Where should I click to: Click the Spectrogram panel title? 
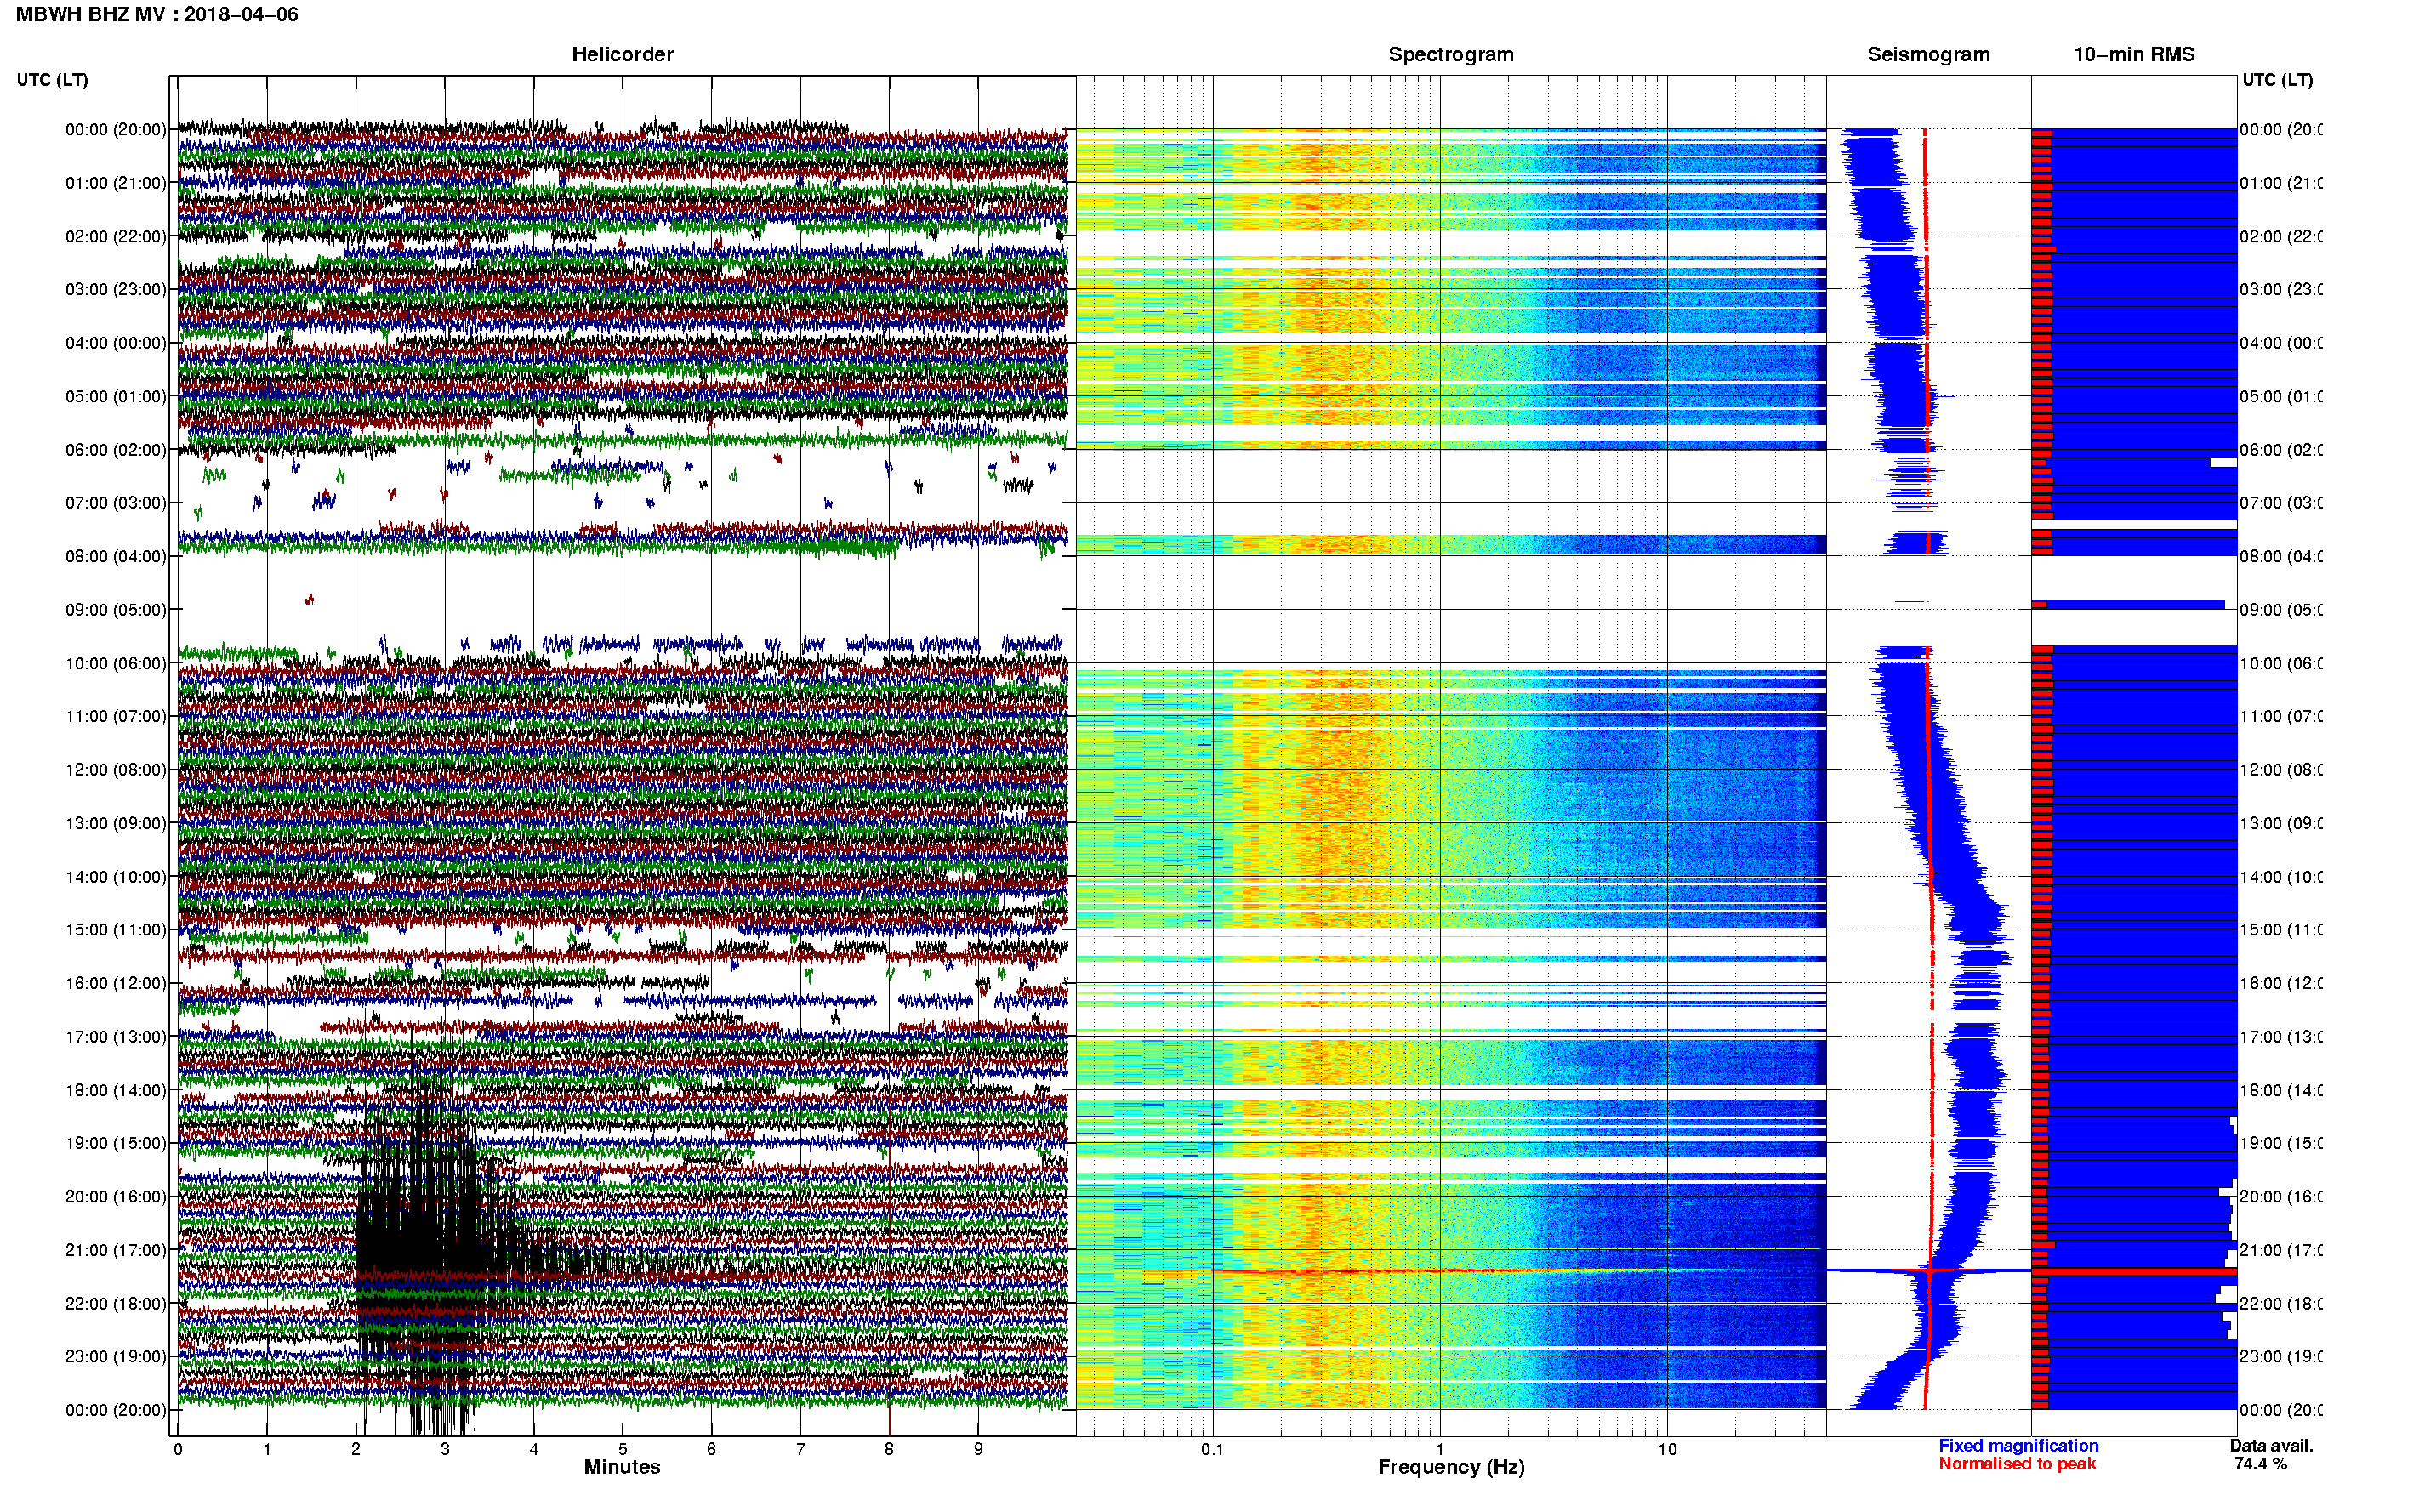1451,55
